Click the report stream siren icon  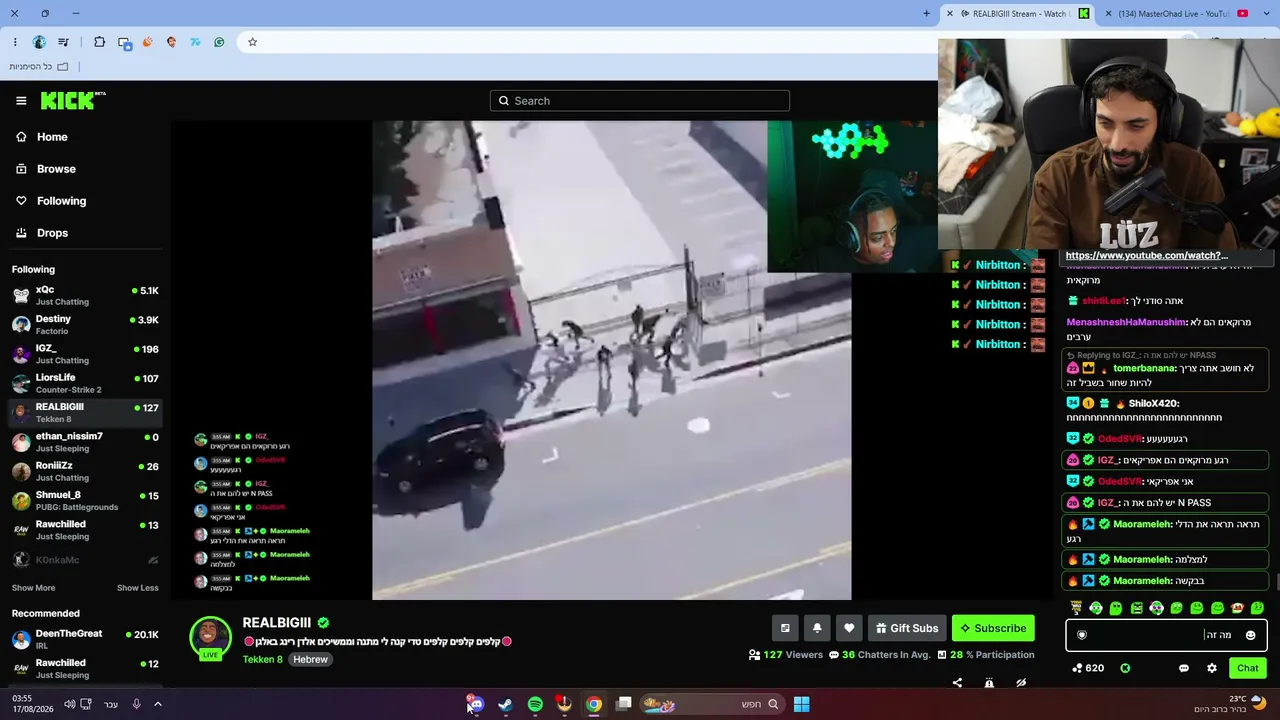click(989, 683)
